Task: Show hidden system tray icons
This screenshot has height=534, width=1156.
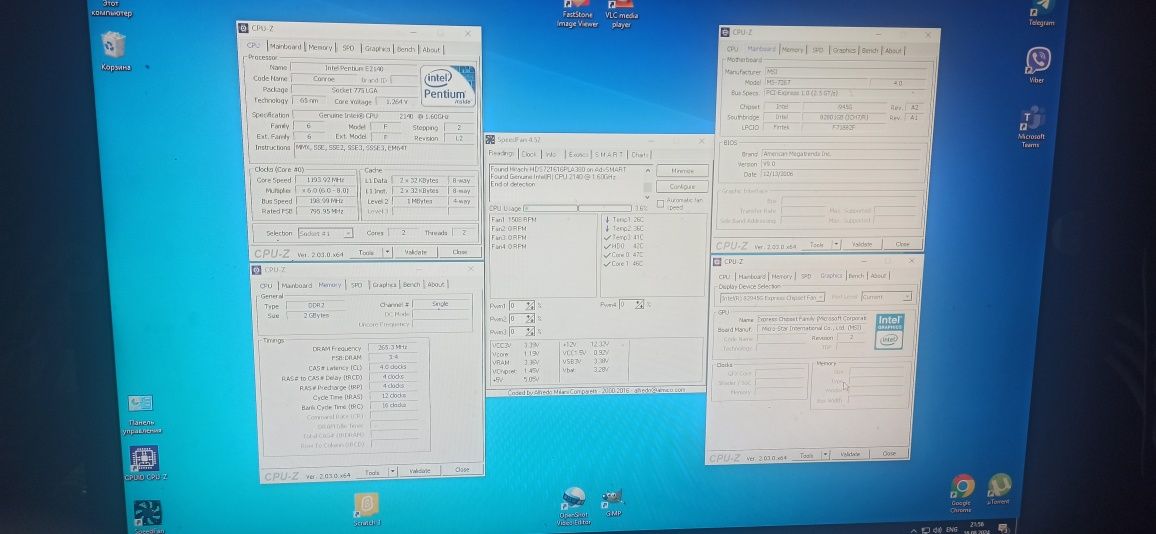Action: click(x=914, y=530)
